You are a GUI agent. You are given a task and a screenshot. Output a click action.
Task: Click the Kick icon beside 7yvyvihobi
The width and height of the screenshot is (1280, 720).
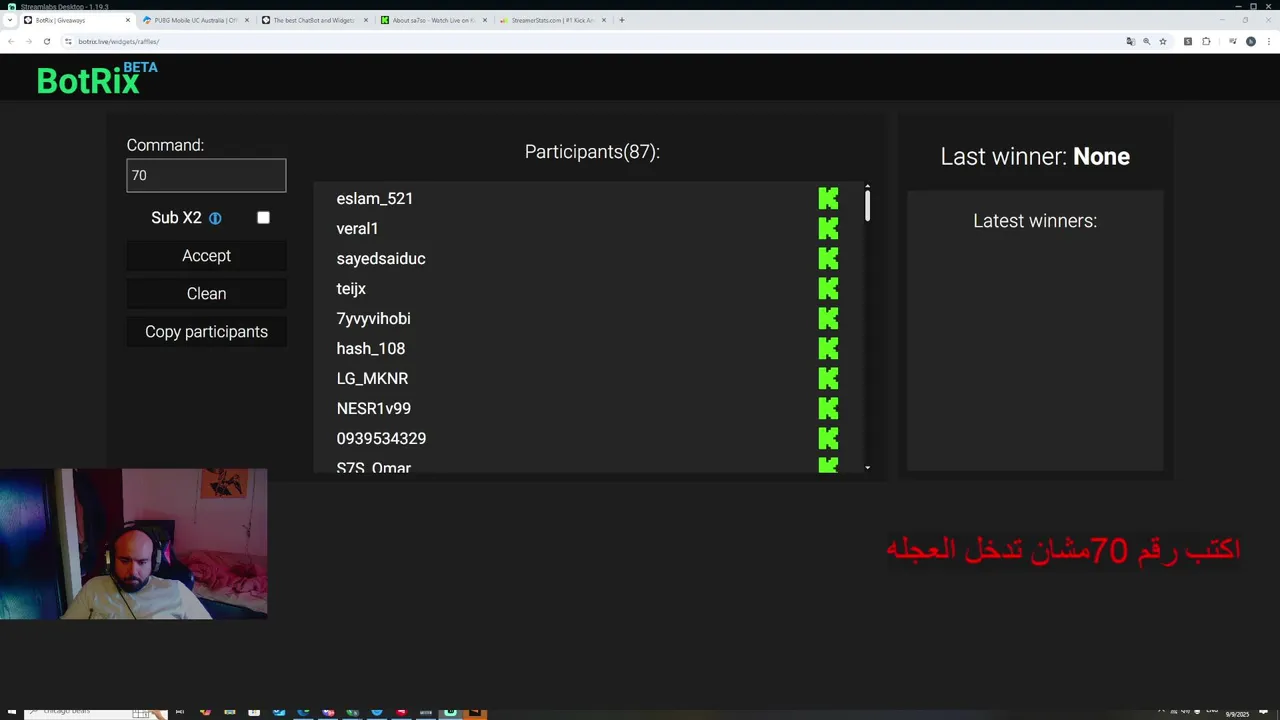point(828,318)
